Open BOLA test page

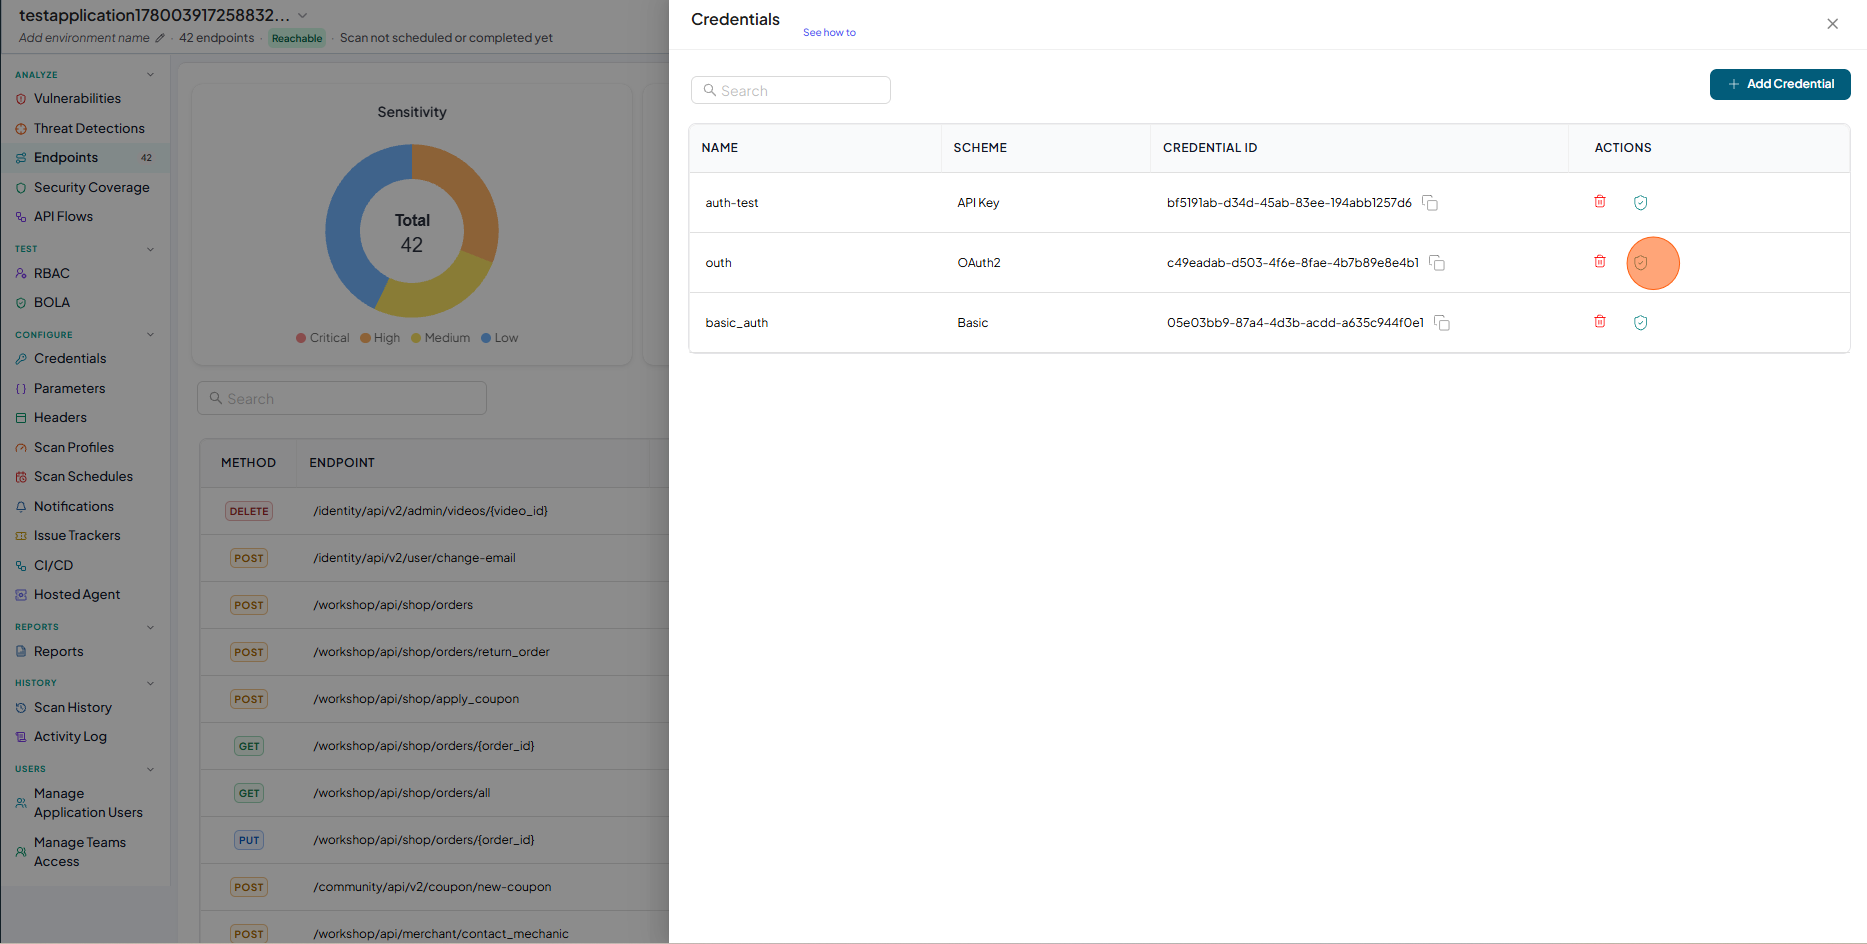52,303
